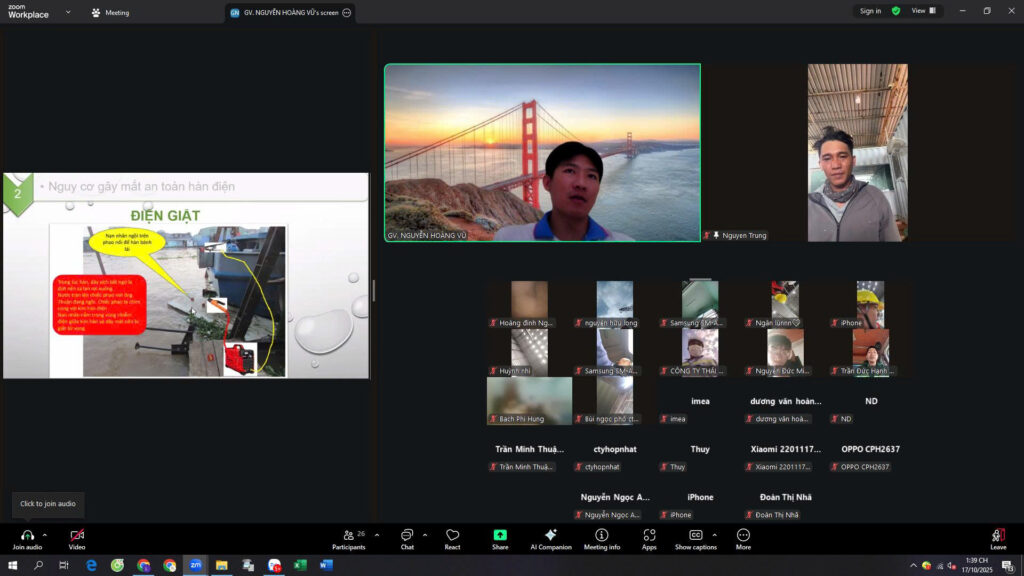The width and height of the screenshot is (1024, 576).
Task: Open the Apps menu
Action: (649, 536)
